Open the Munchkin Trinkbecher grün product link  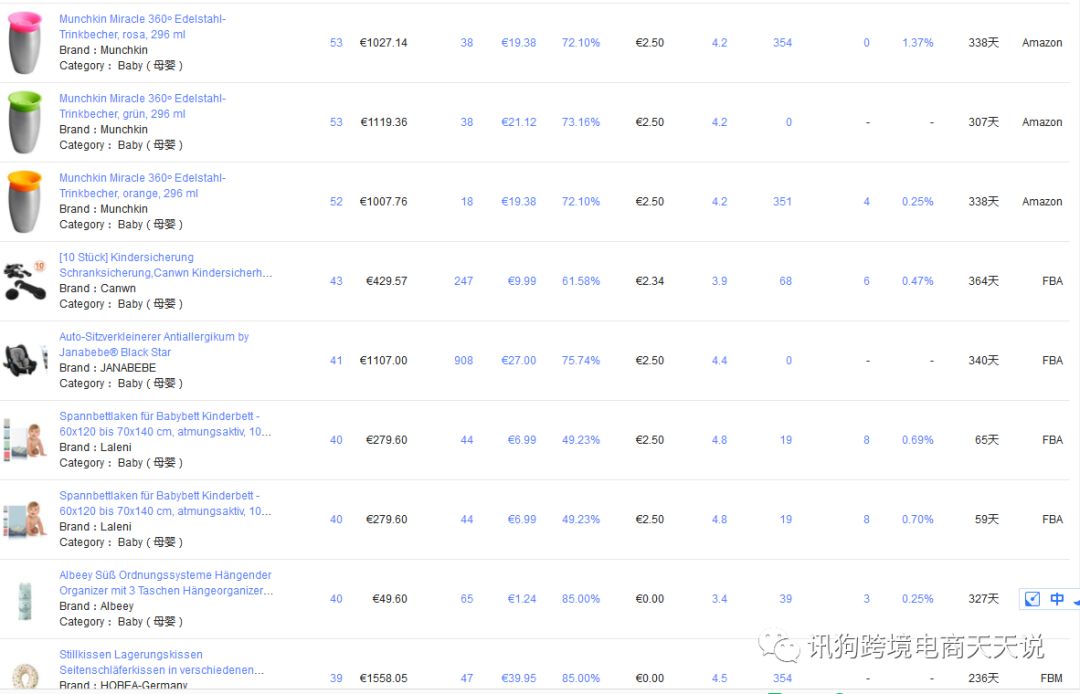click(x=142, y=106)
